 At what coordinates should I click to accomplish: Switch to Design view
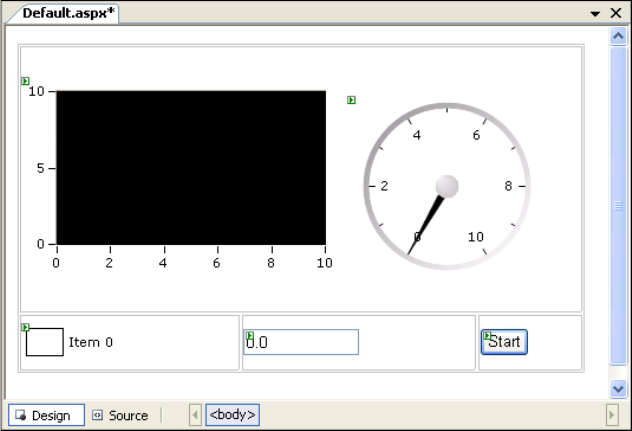tap(46, 415)
